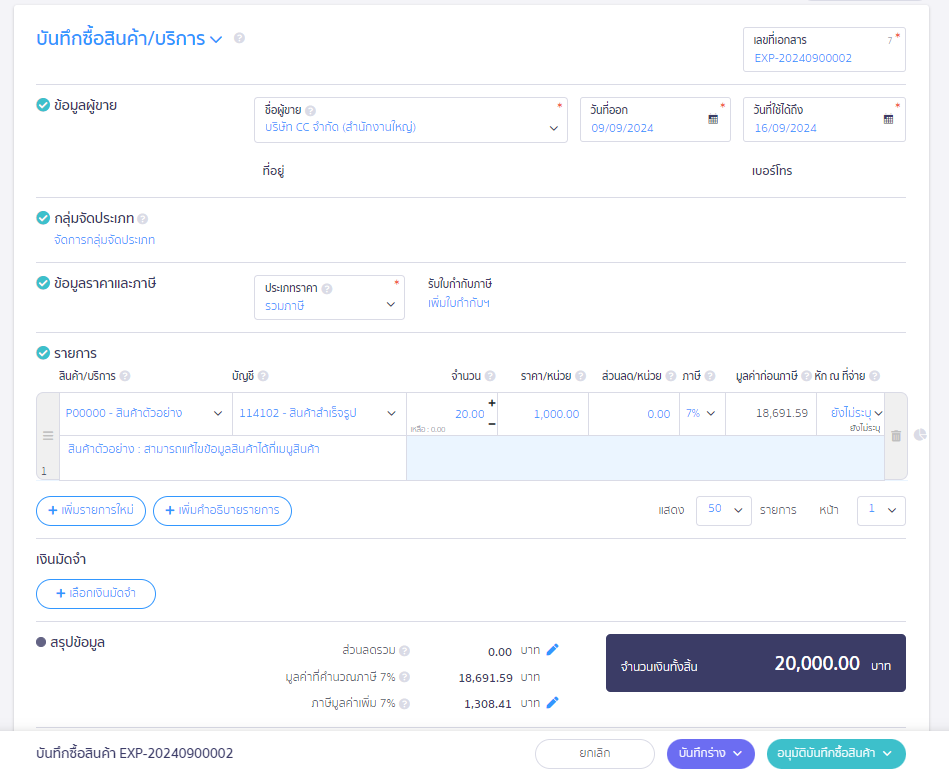Click สรุปข้อมูล section bullet indicator
The height and width of the screenshot is (770, 949).
click(41, 642)
